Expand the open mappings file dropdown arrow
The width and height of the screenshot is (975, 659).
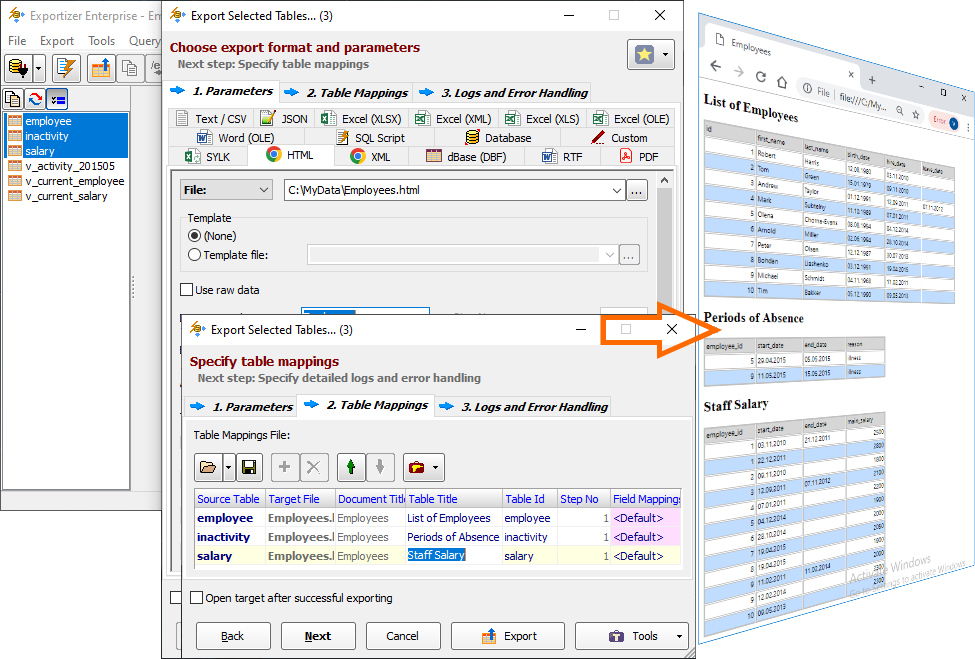click(x=229, y=467)
